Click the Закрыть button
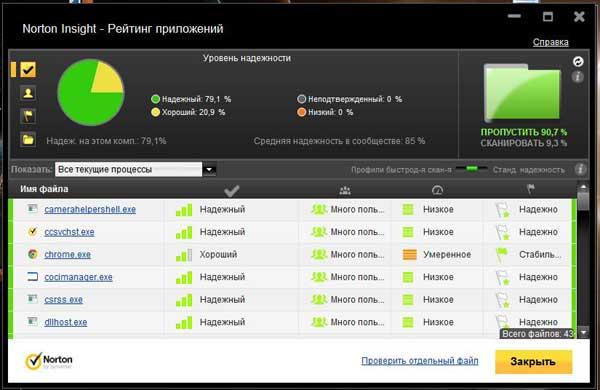 click(533, 362)
